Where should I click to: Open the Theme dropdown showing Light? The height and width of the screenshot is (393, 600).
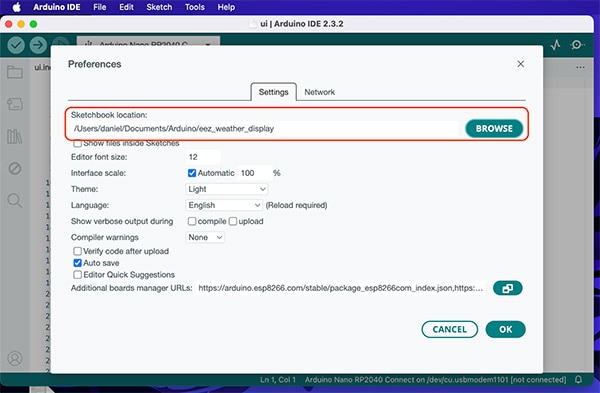(x=227, y=189)
